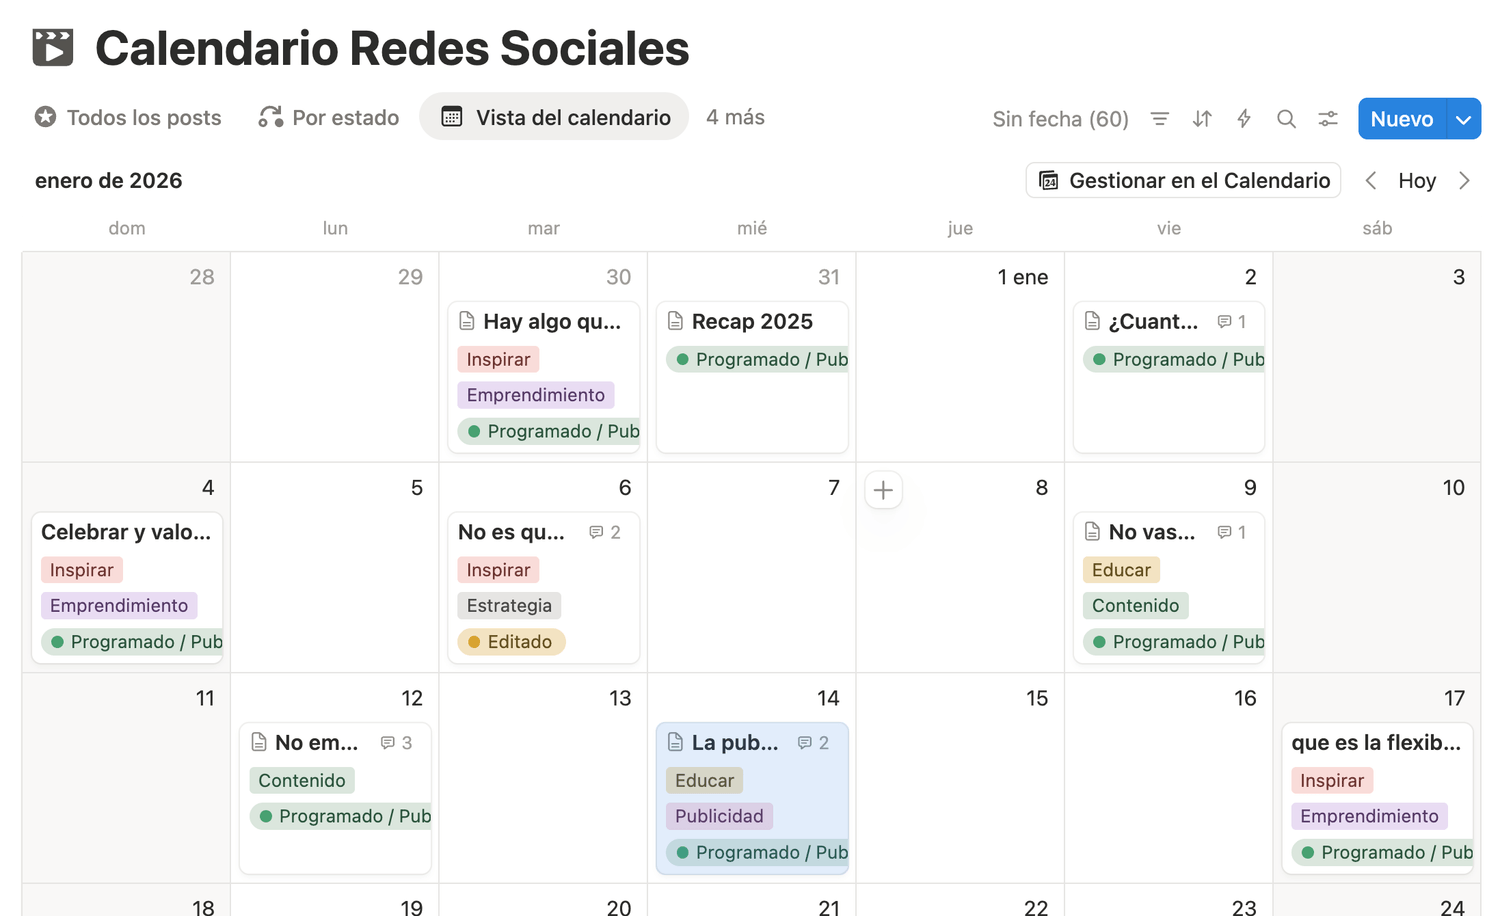The width and height of the screenshot is (1500, 916).
Task: Jump to today with "Hoy" button
Action: [x=1417, y=180]
